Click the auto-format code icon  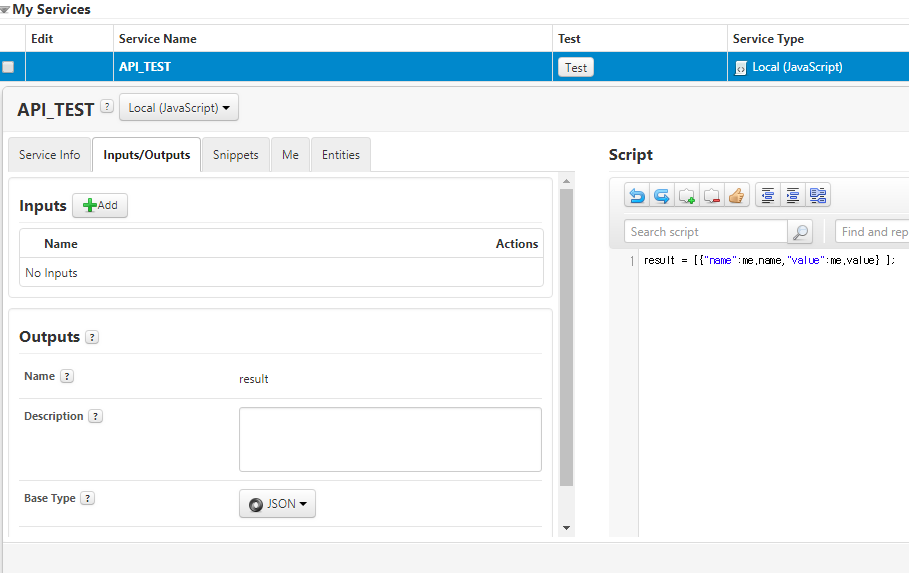coord(818,196)
